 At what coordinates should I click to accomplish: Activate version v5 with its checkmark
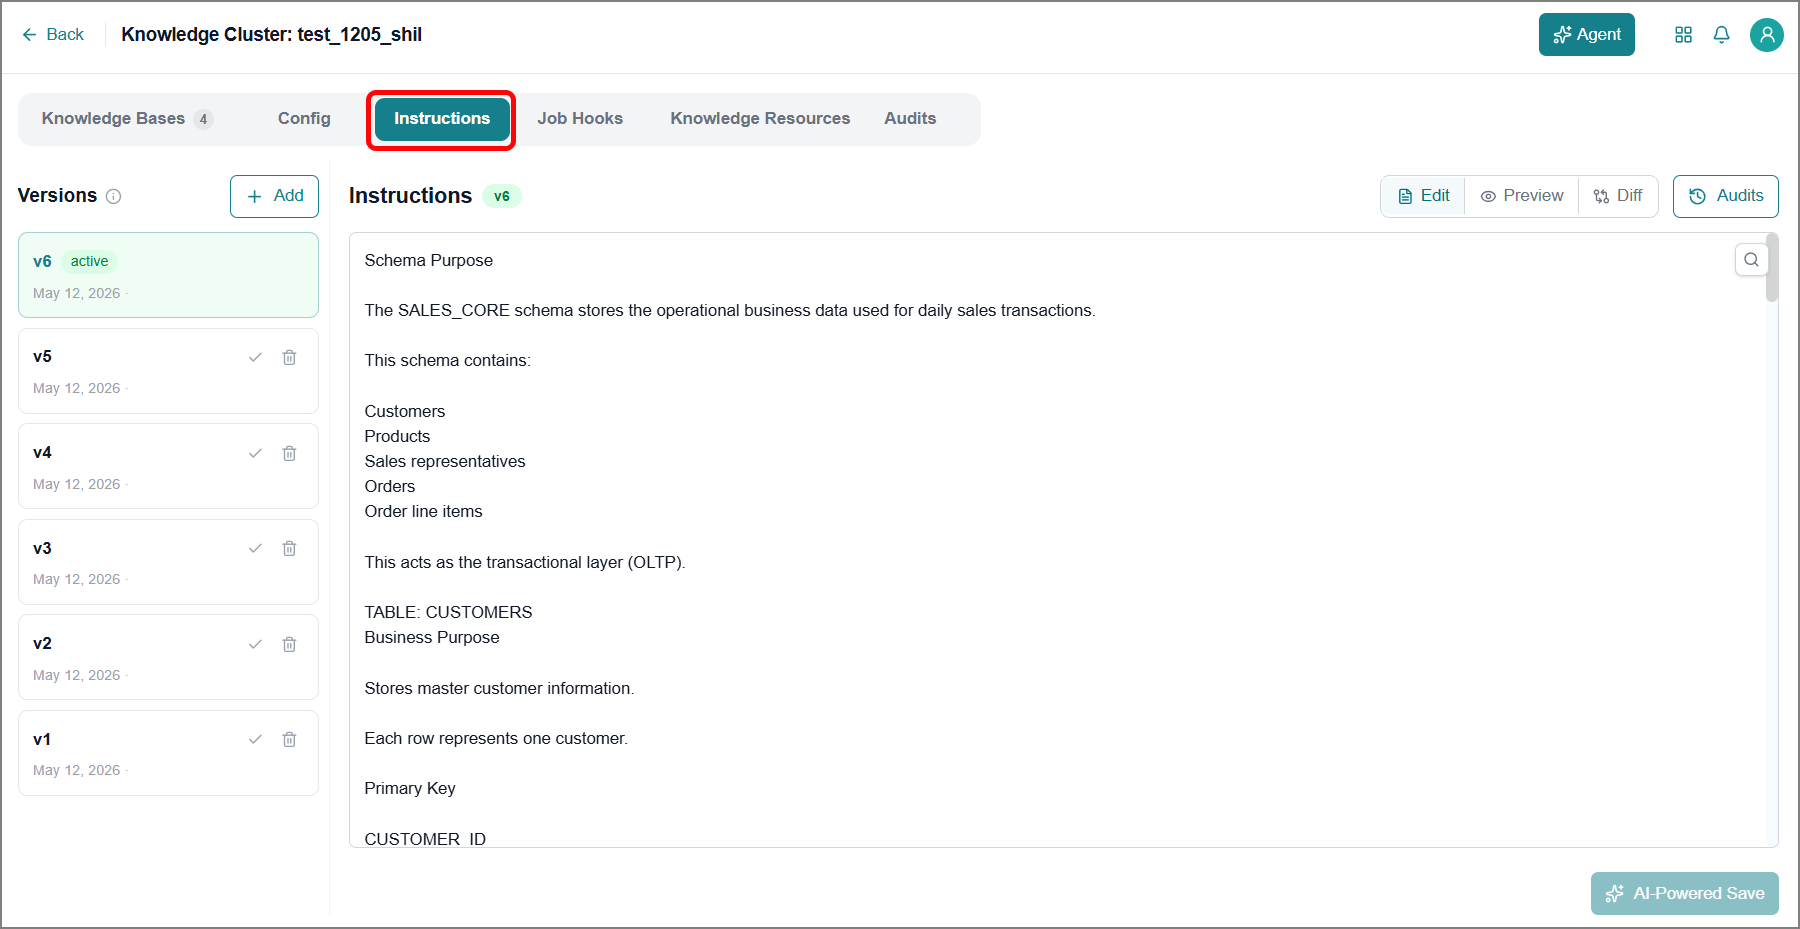click(255, 357)
